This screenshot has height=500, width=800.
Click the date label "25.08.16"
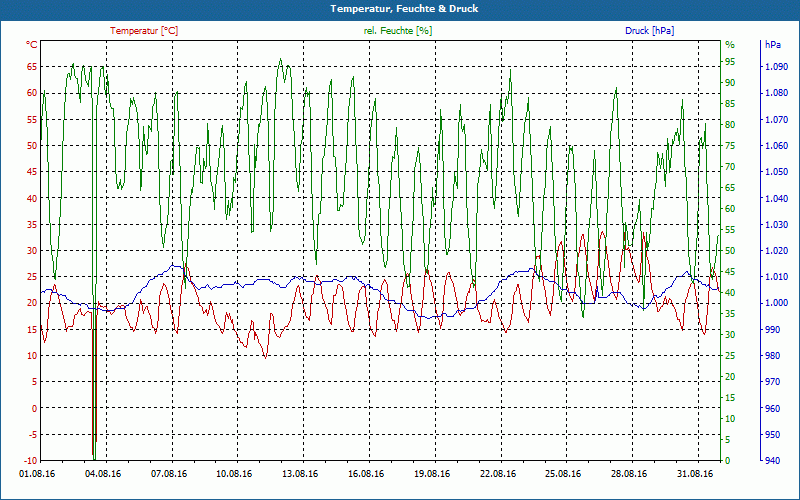(563, 474)
